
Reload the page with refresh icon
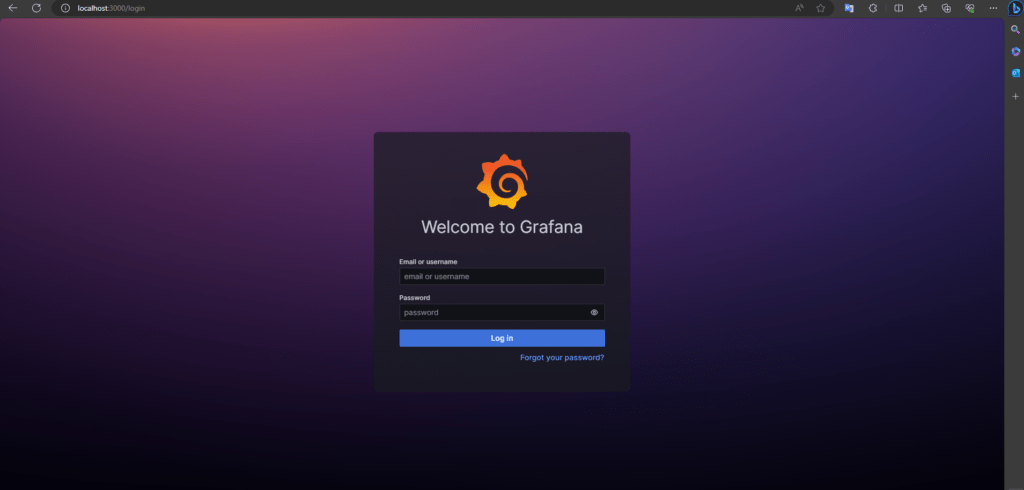click(37, 8)
